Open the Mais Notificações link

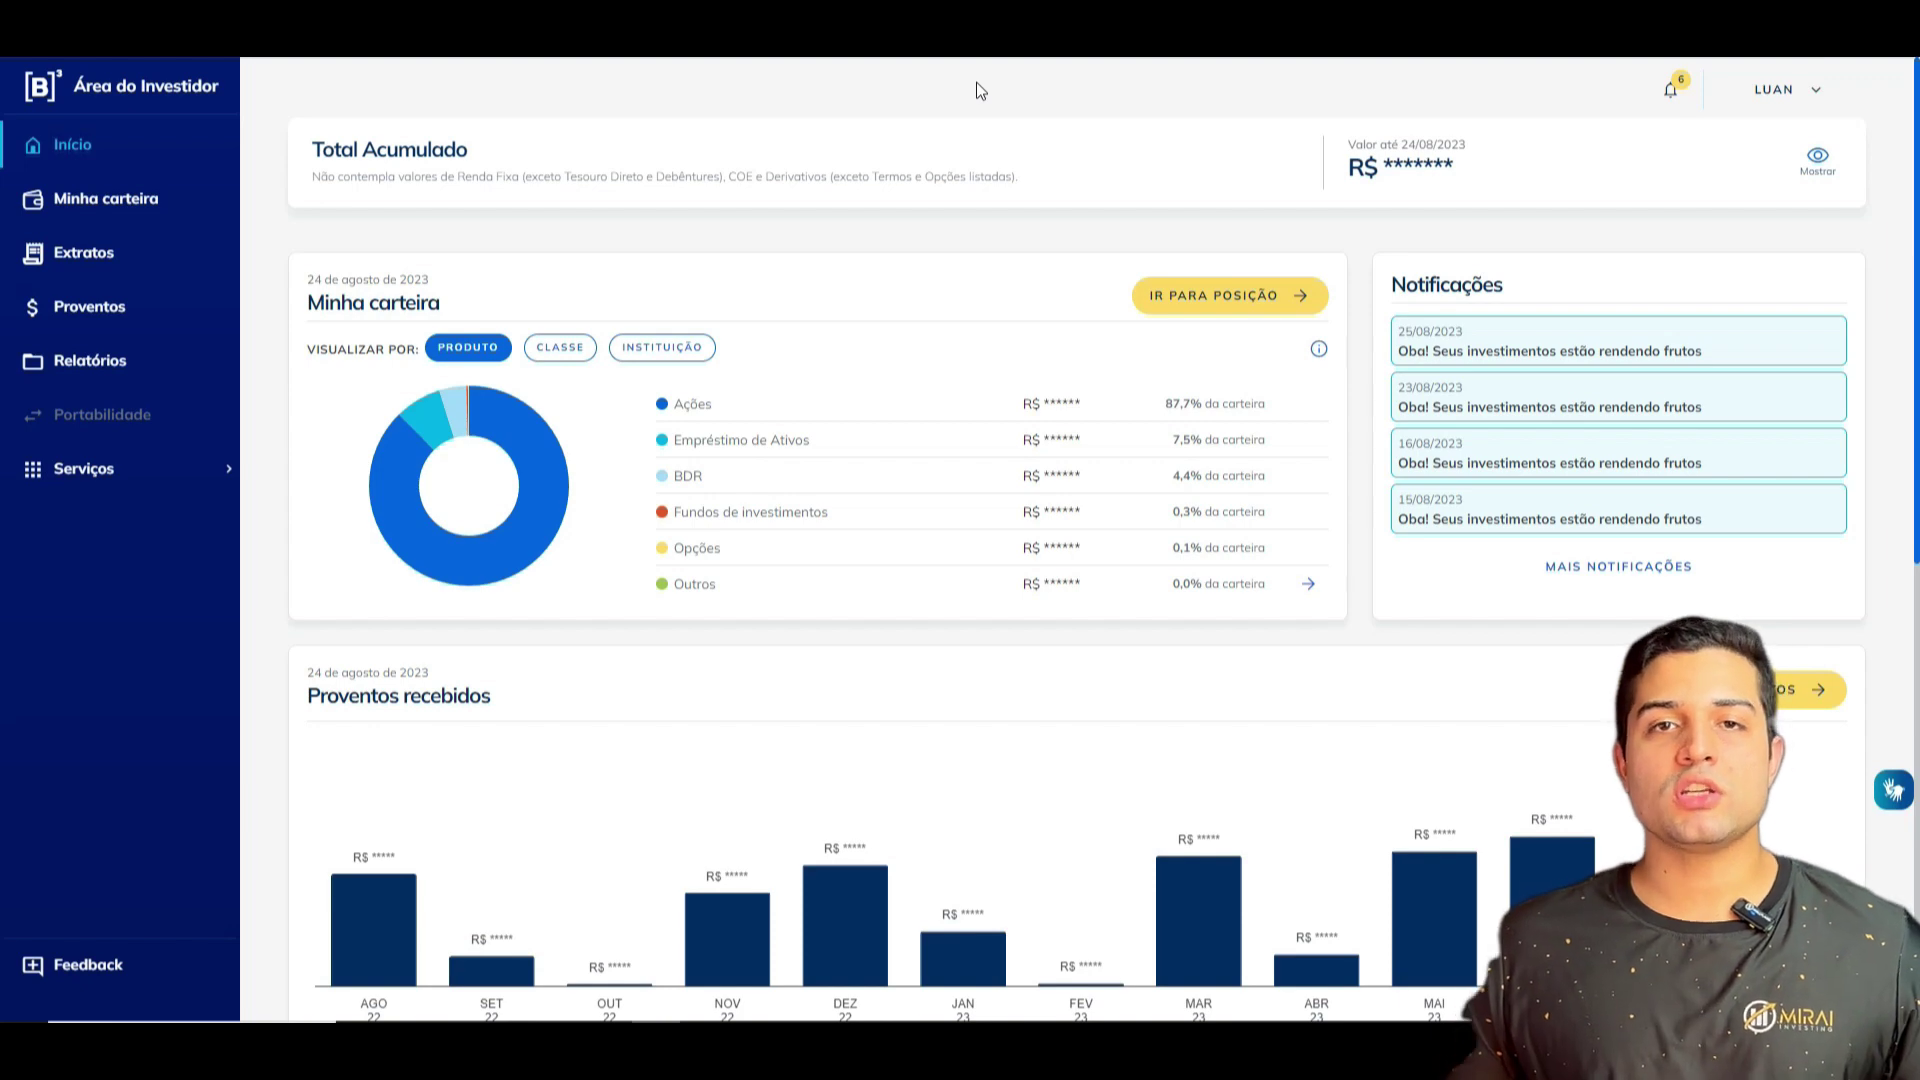coord(1618,567)
